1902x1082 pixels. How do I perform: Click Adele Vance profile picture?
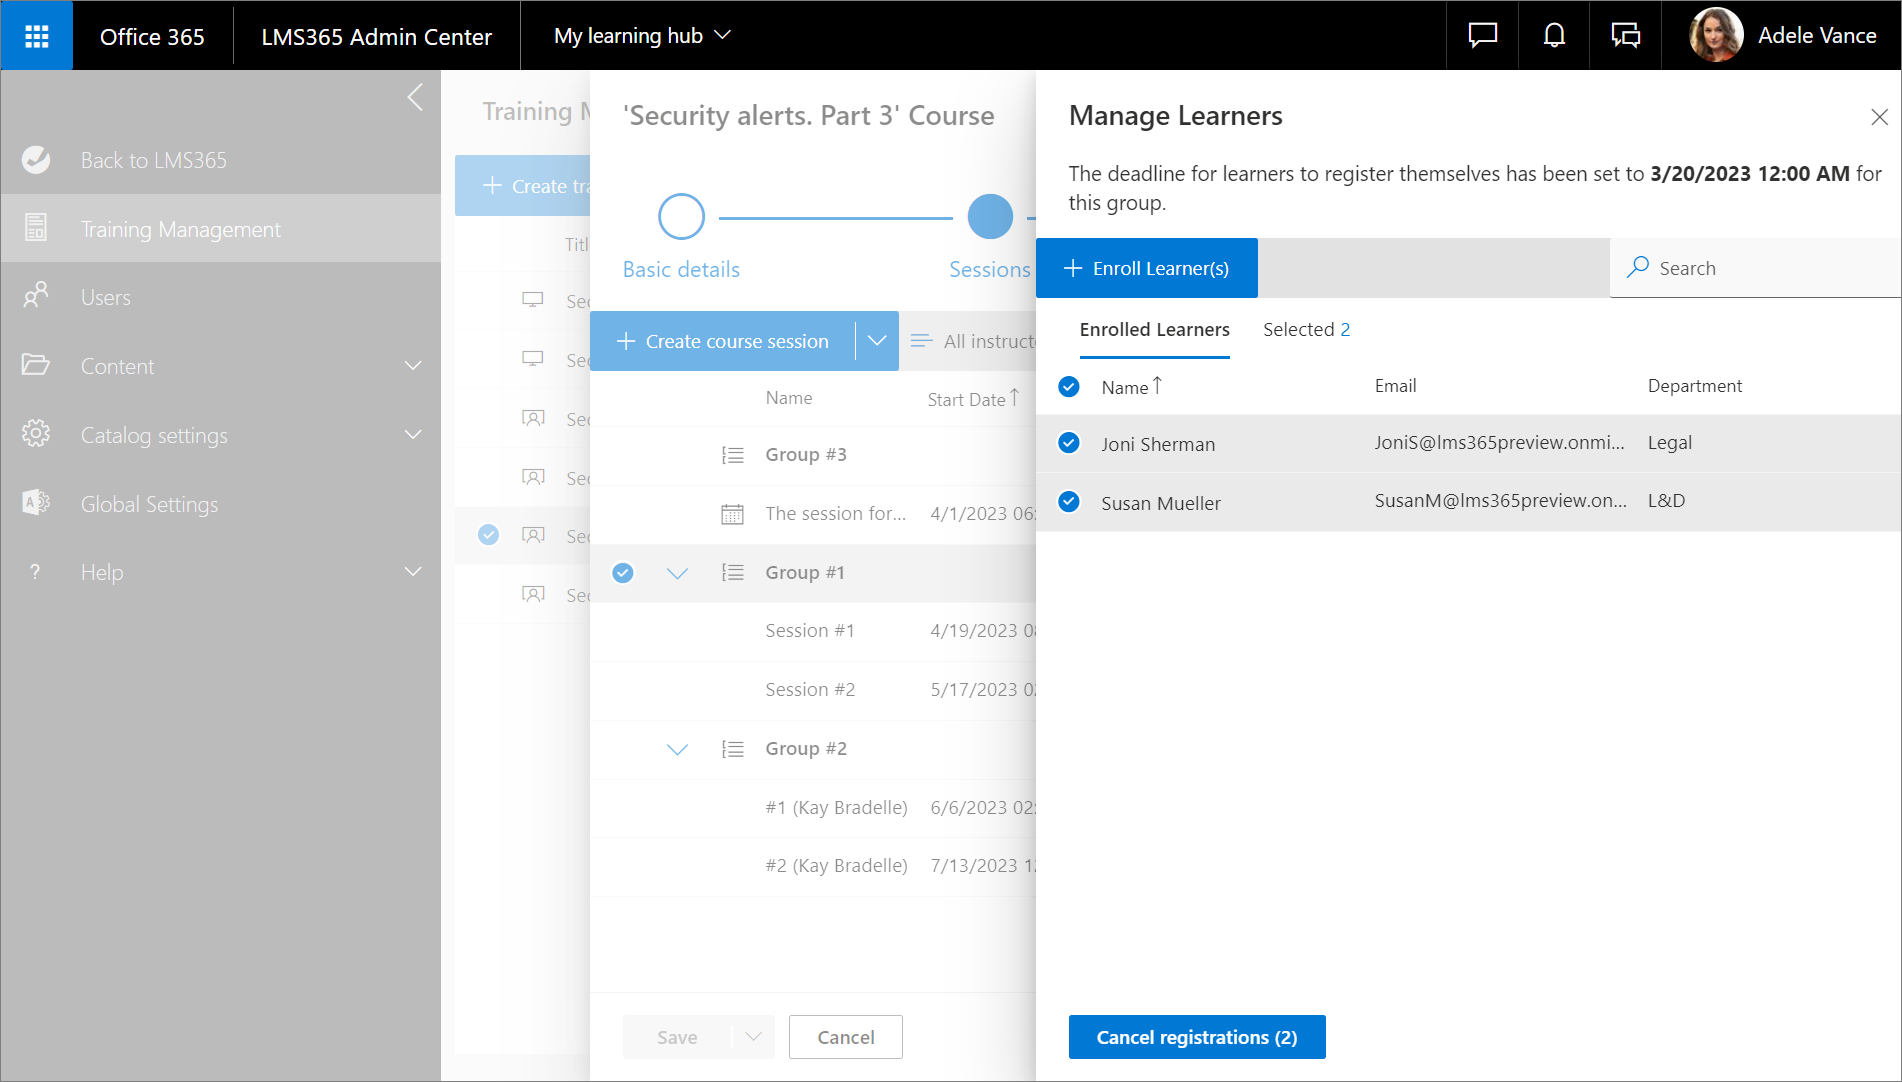1715,36
